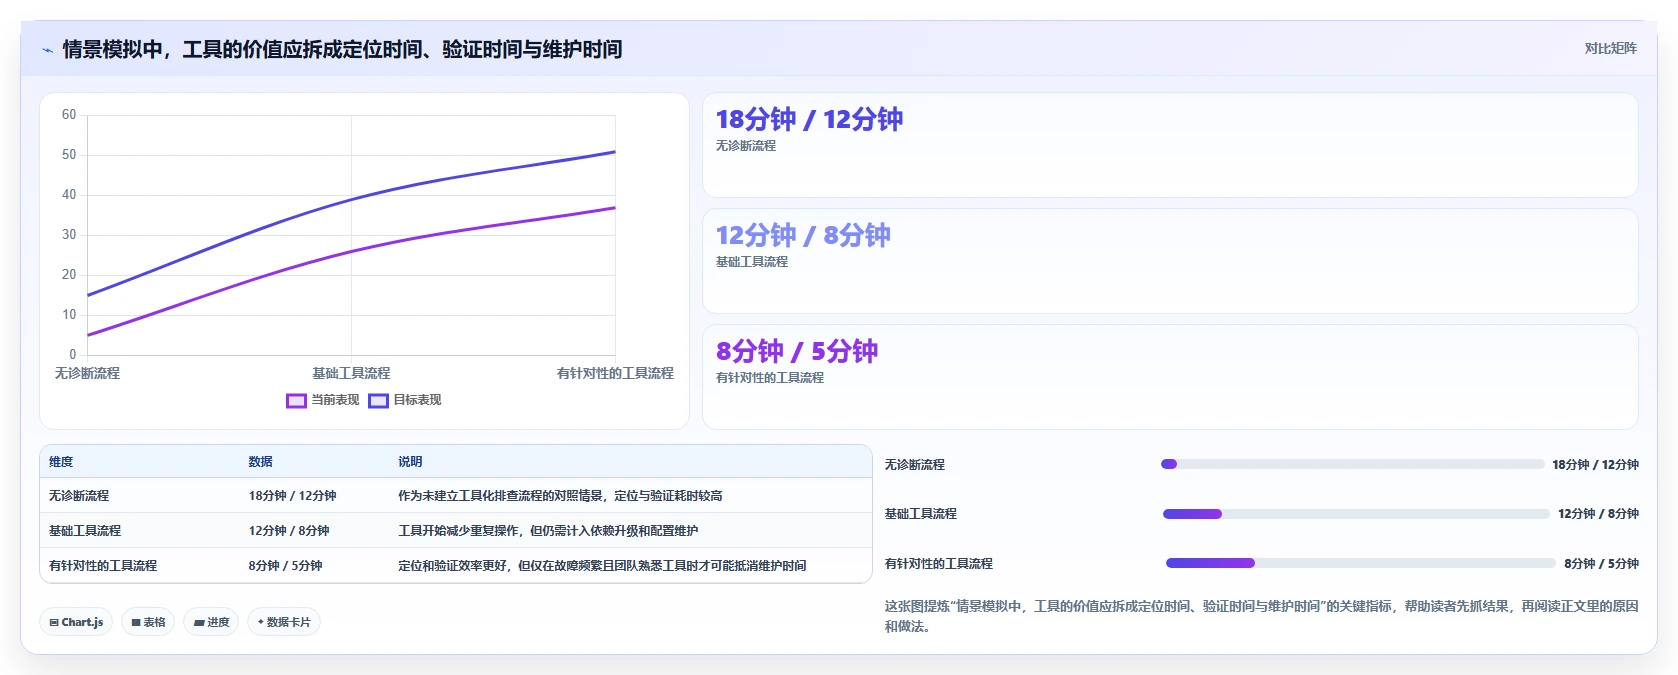The width and height of the screenshot is (1678, 675).
Task: Click the 有针对性的工具流程 progress bar
Action: (x=1361, y=563)
